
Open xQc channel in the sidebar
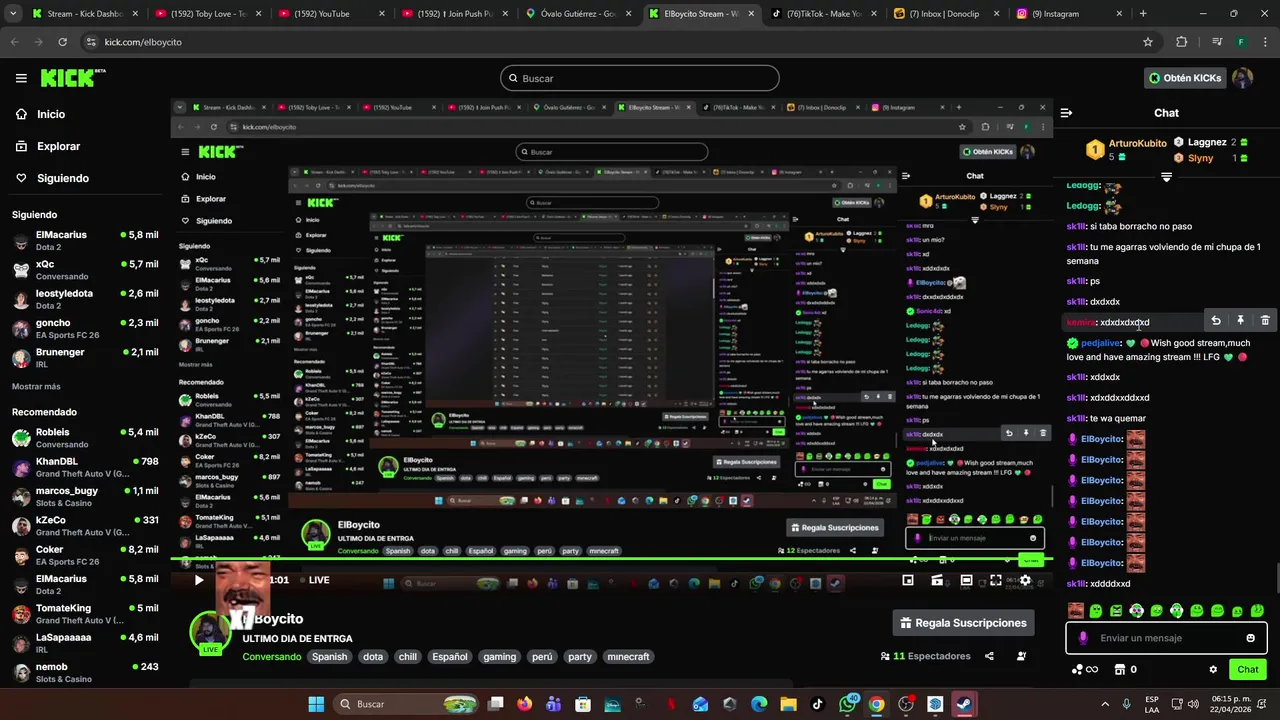coord(85,269)
